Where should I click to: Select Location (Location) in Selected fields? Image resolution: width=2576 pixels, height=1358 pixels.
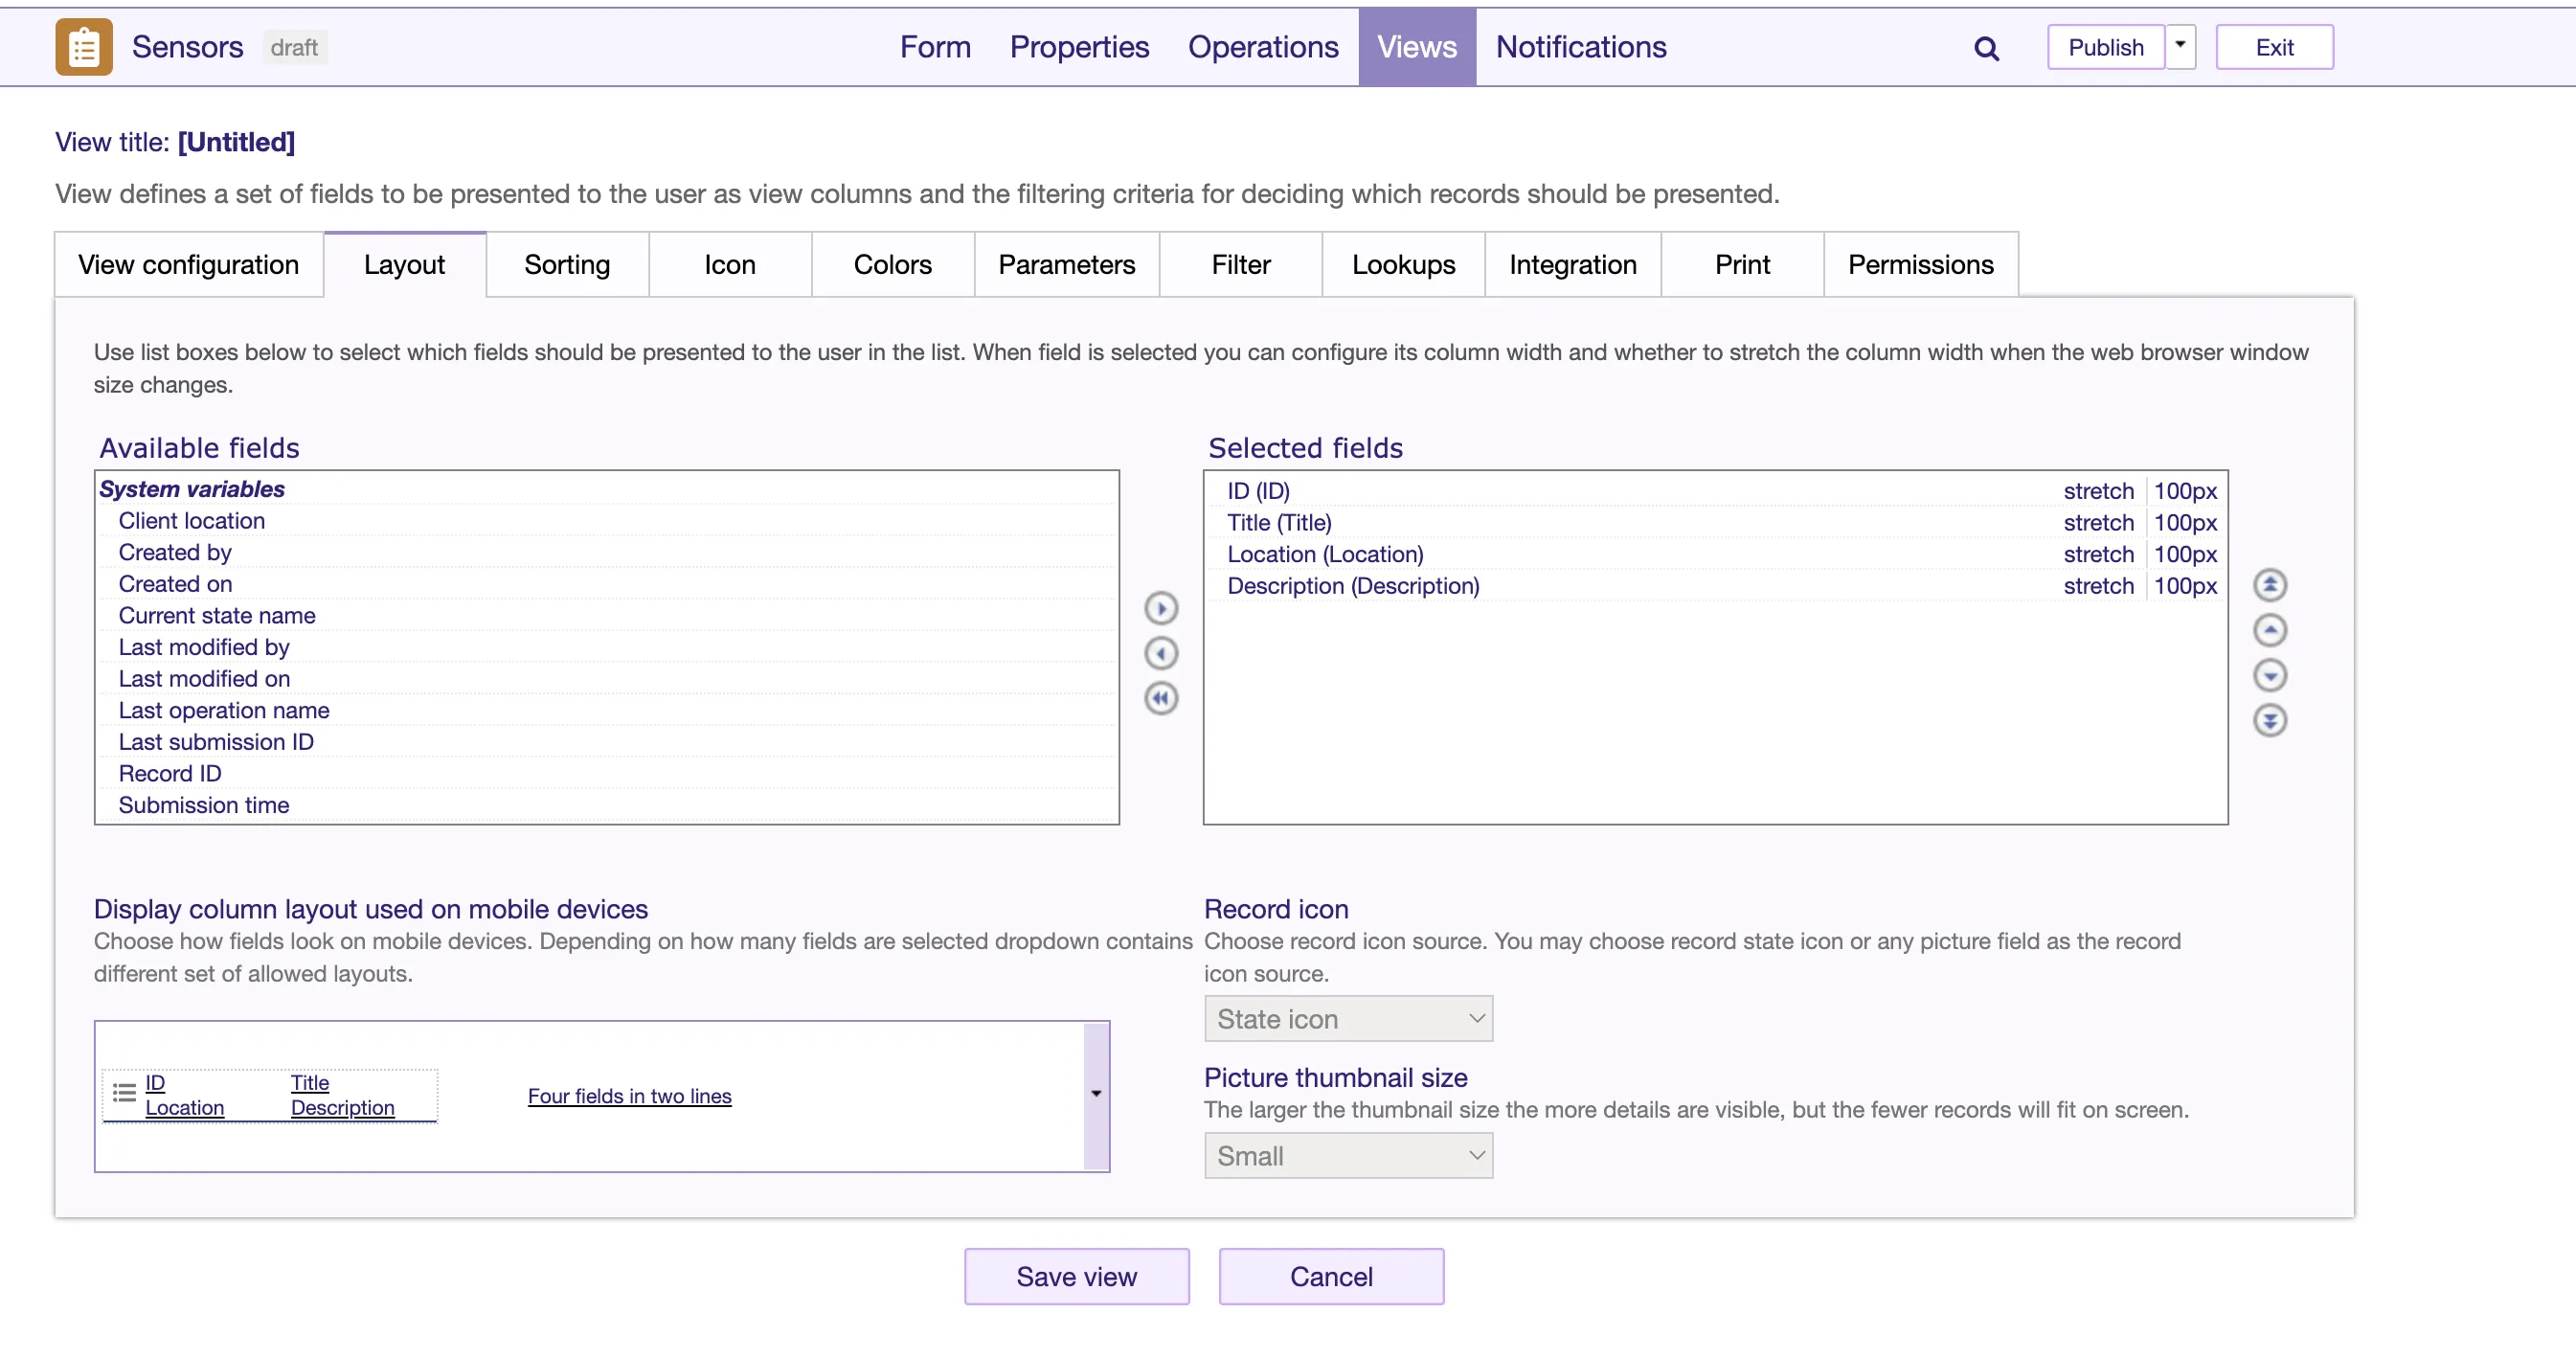click(x=1325, y=554)
